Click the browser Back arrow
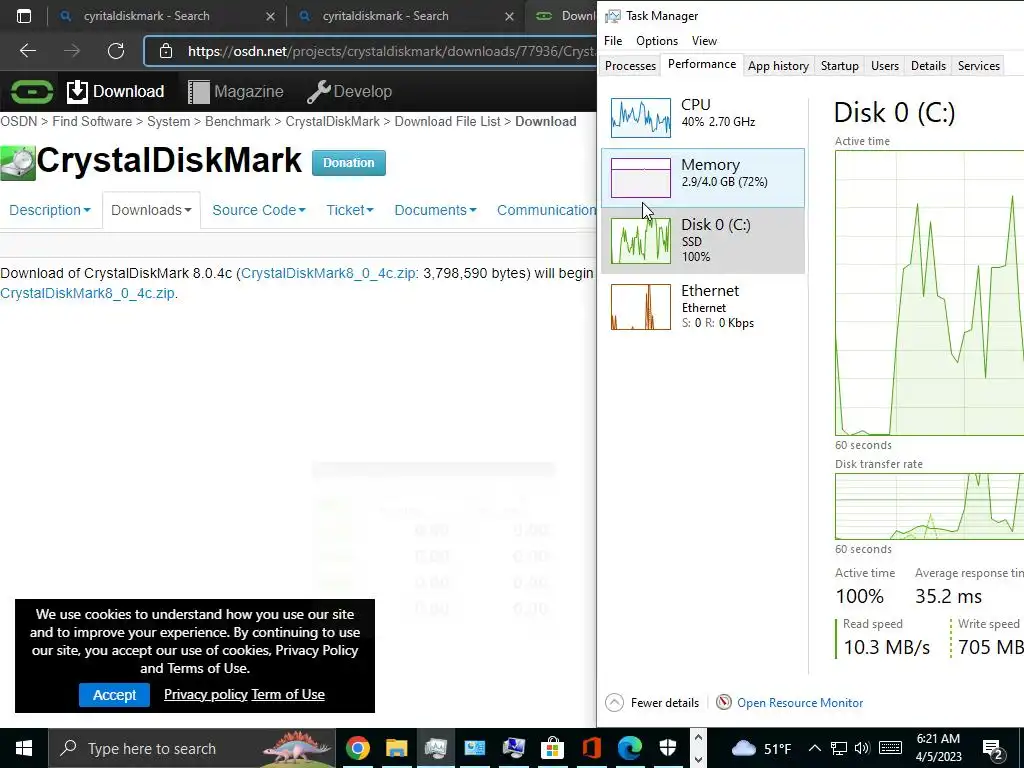 (28, 51)
